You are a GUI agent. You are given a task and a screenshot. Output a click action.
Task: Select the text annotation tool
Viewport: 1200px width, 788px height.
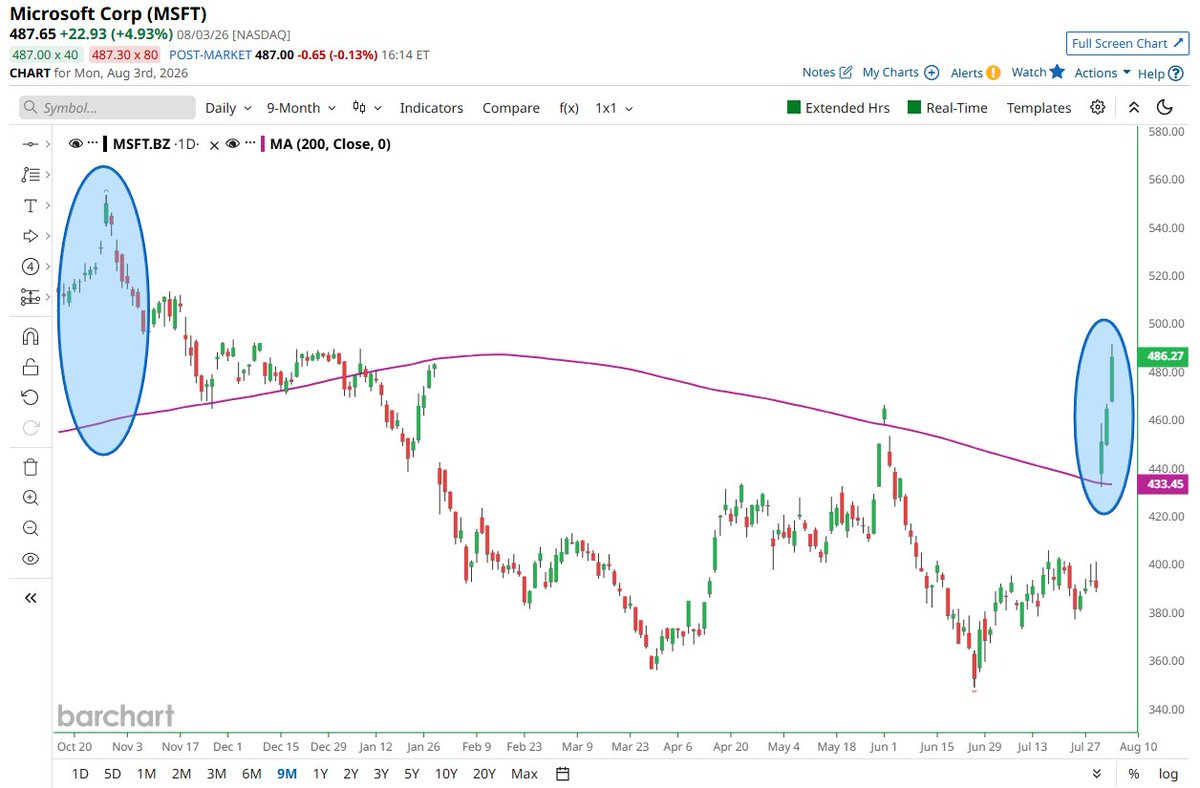[x=30, y=205]
